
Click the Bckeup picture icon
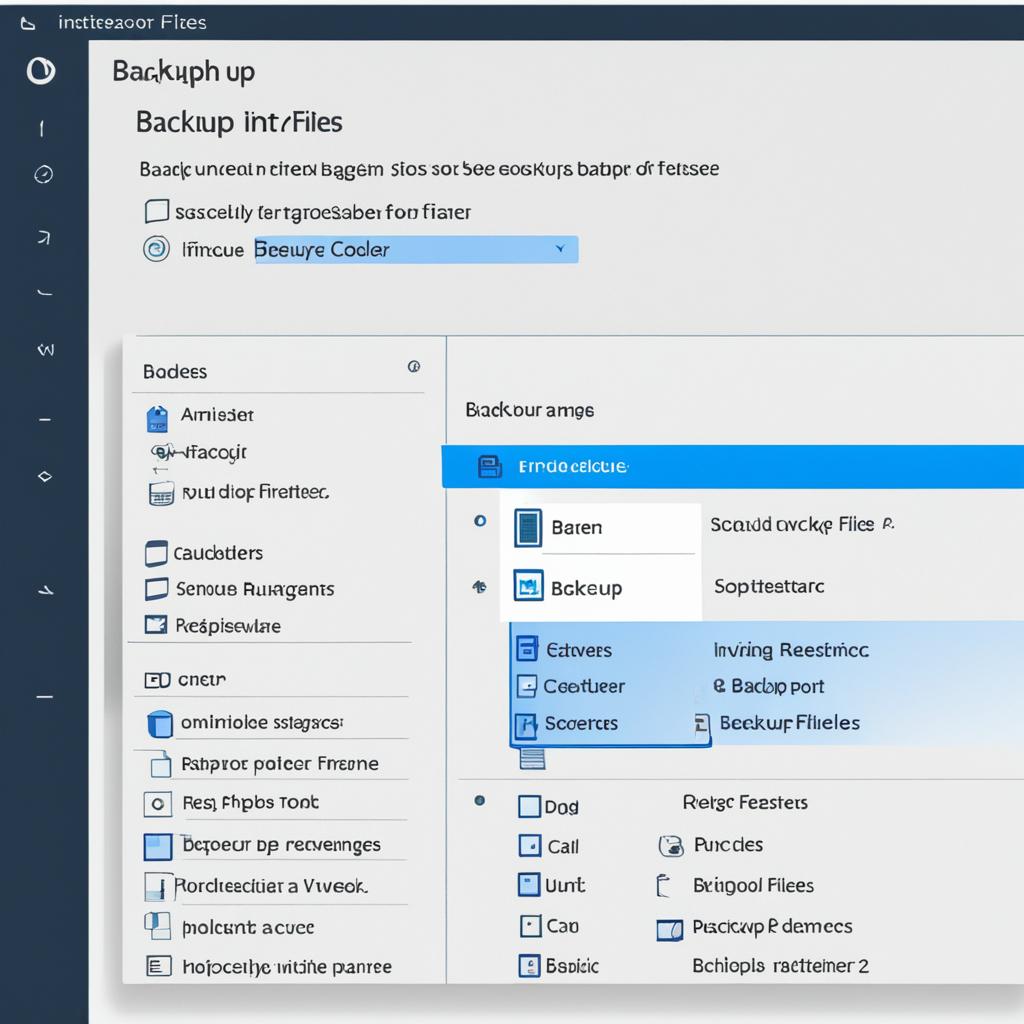(x=528, y=586)
